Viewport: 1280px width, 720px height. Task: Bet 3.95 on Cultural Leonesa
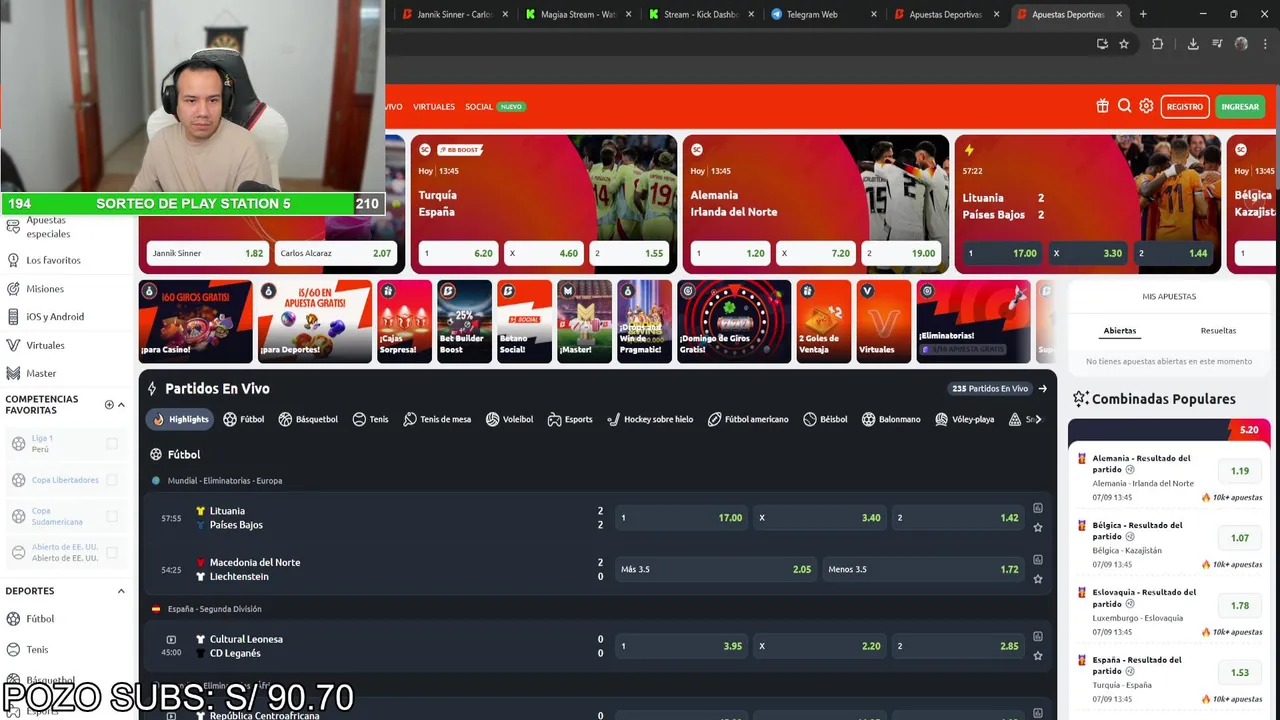click(x=682, y=646)
